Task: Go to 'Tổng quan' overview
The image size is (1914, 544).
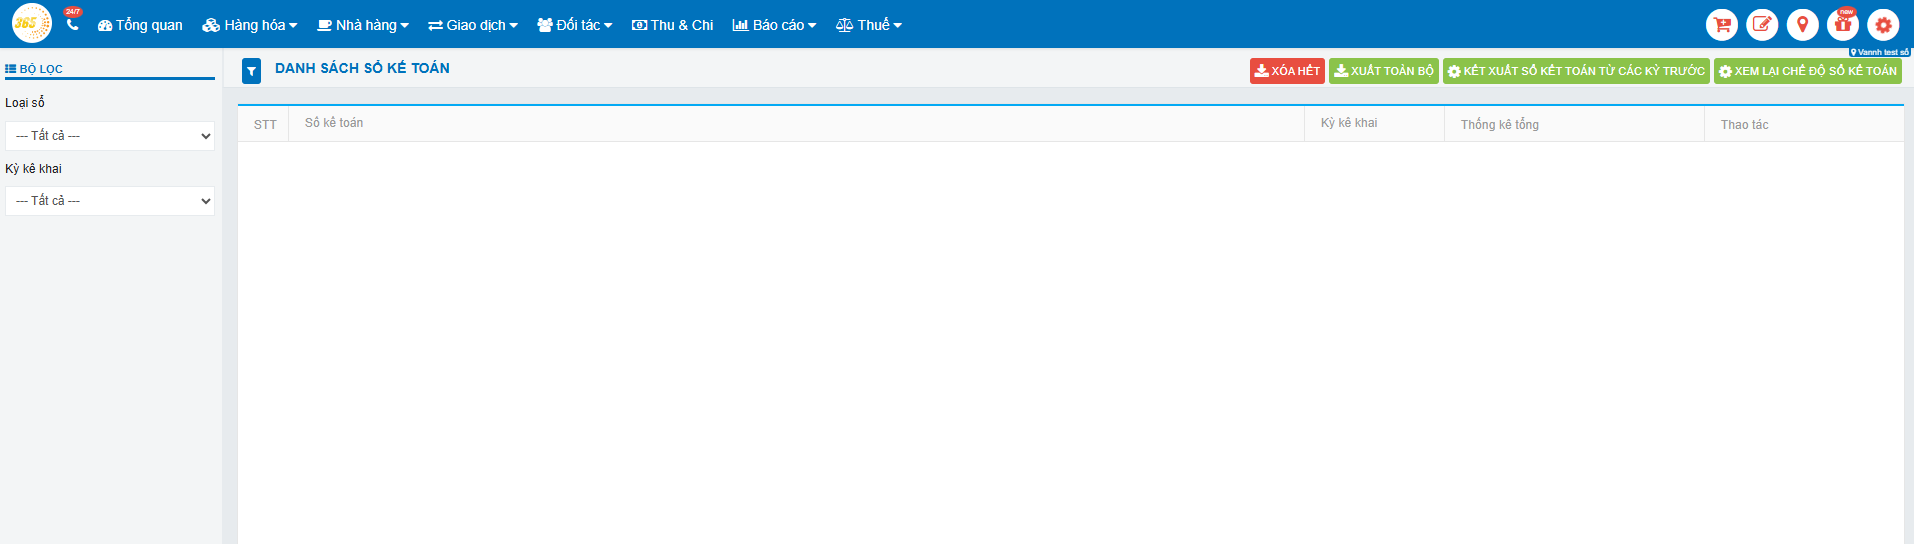Action: coord(140,25)
